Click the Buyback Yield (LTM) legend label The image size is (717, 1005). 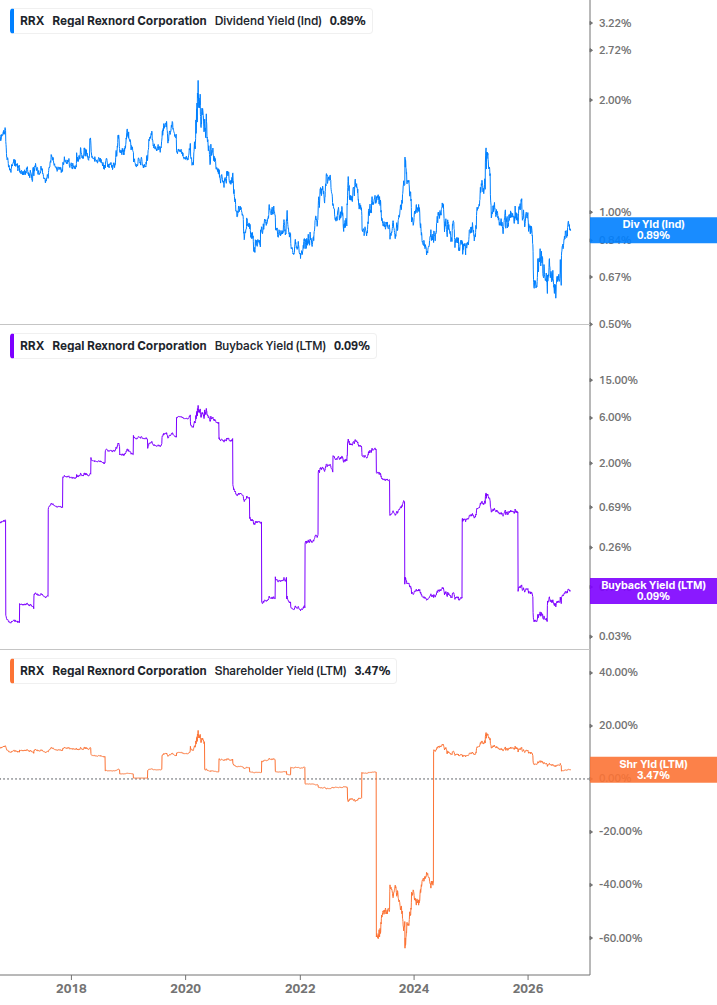coord(270,346)
